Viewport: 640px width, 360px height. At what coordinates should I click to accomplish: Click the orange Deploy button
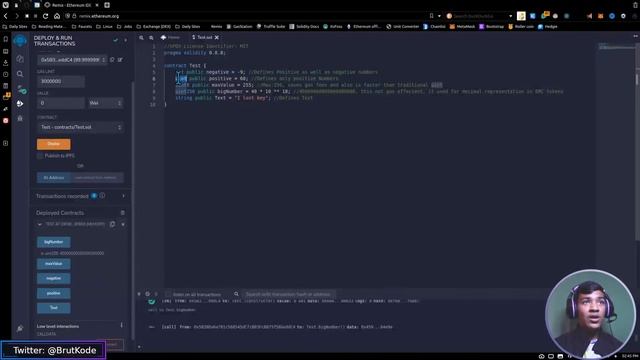tap(53, 144)
